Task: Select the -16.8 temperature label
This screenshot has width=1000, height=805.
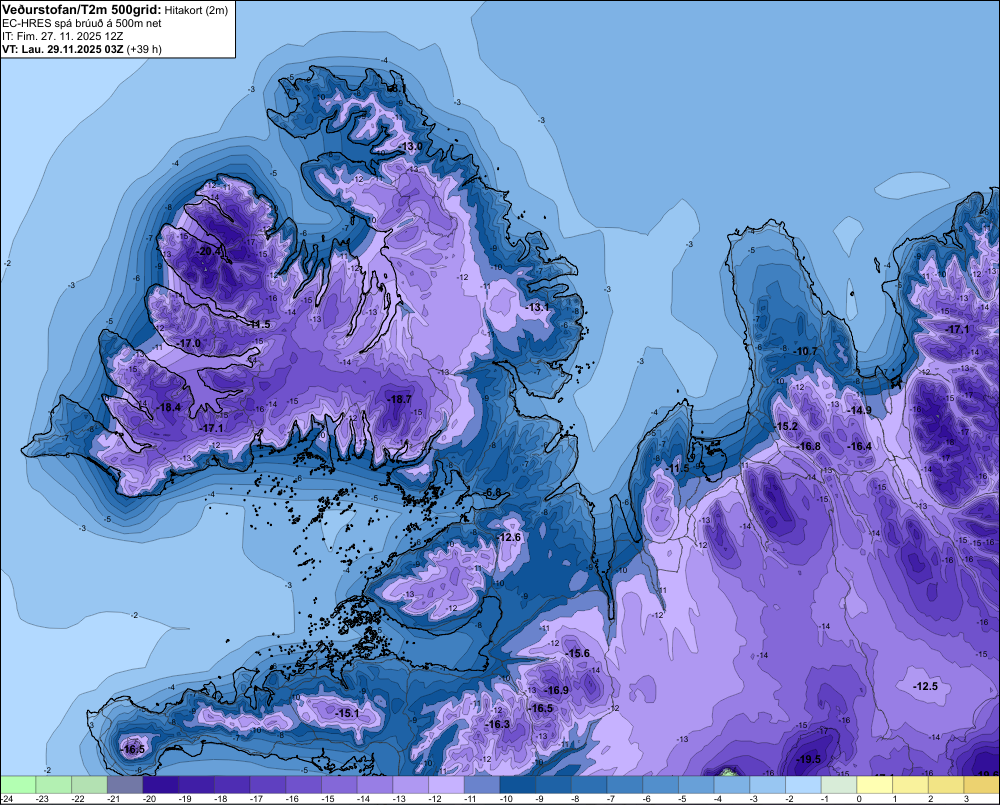Action: coord(809,447)
